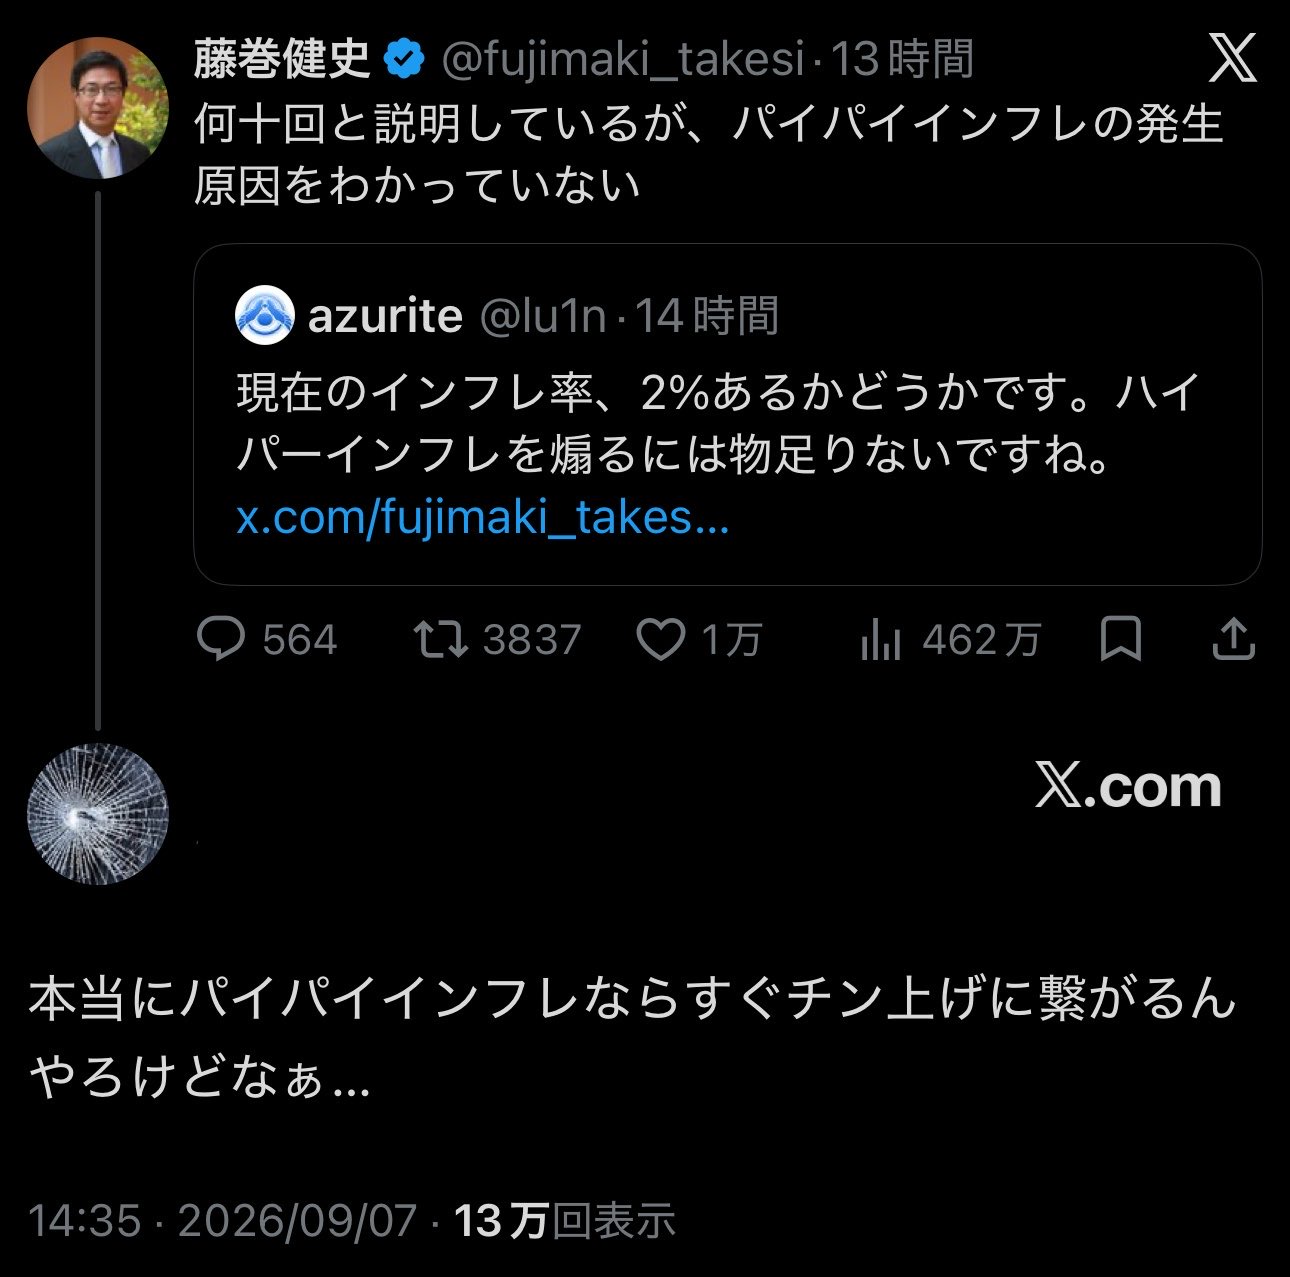Click the display name 藤巻健史
This screenshot has width=1290, height=1277.
282,60
